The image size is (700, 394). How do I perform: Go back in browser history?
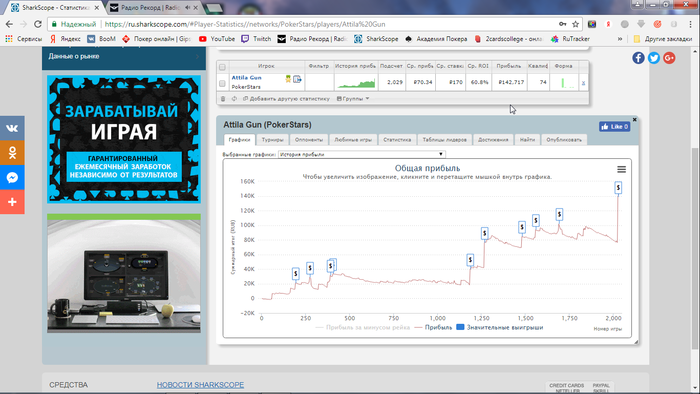[9, 24]
